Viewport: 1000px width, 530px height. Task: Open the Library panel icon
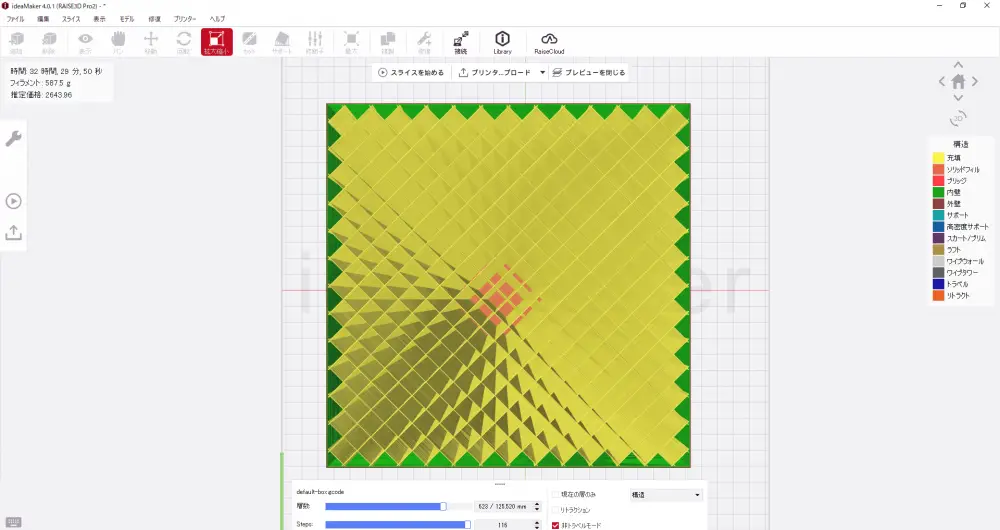(502, 41)
